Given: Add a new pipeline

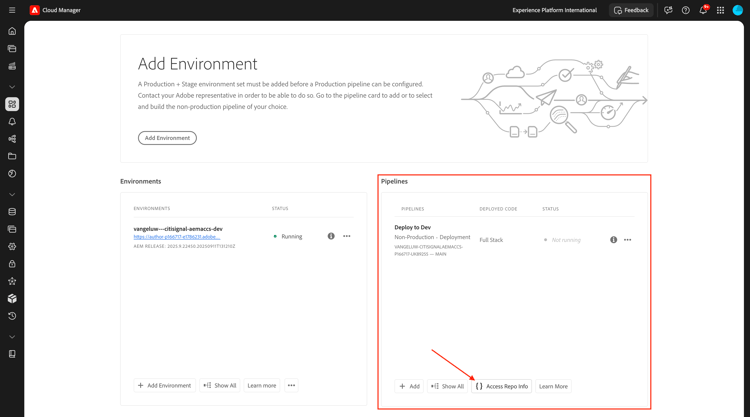Looking at the screenshot, I should tap(409, 386).
